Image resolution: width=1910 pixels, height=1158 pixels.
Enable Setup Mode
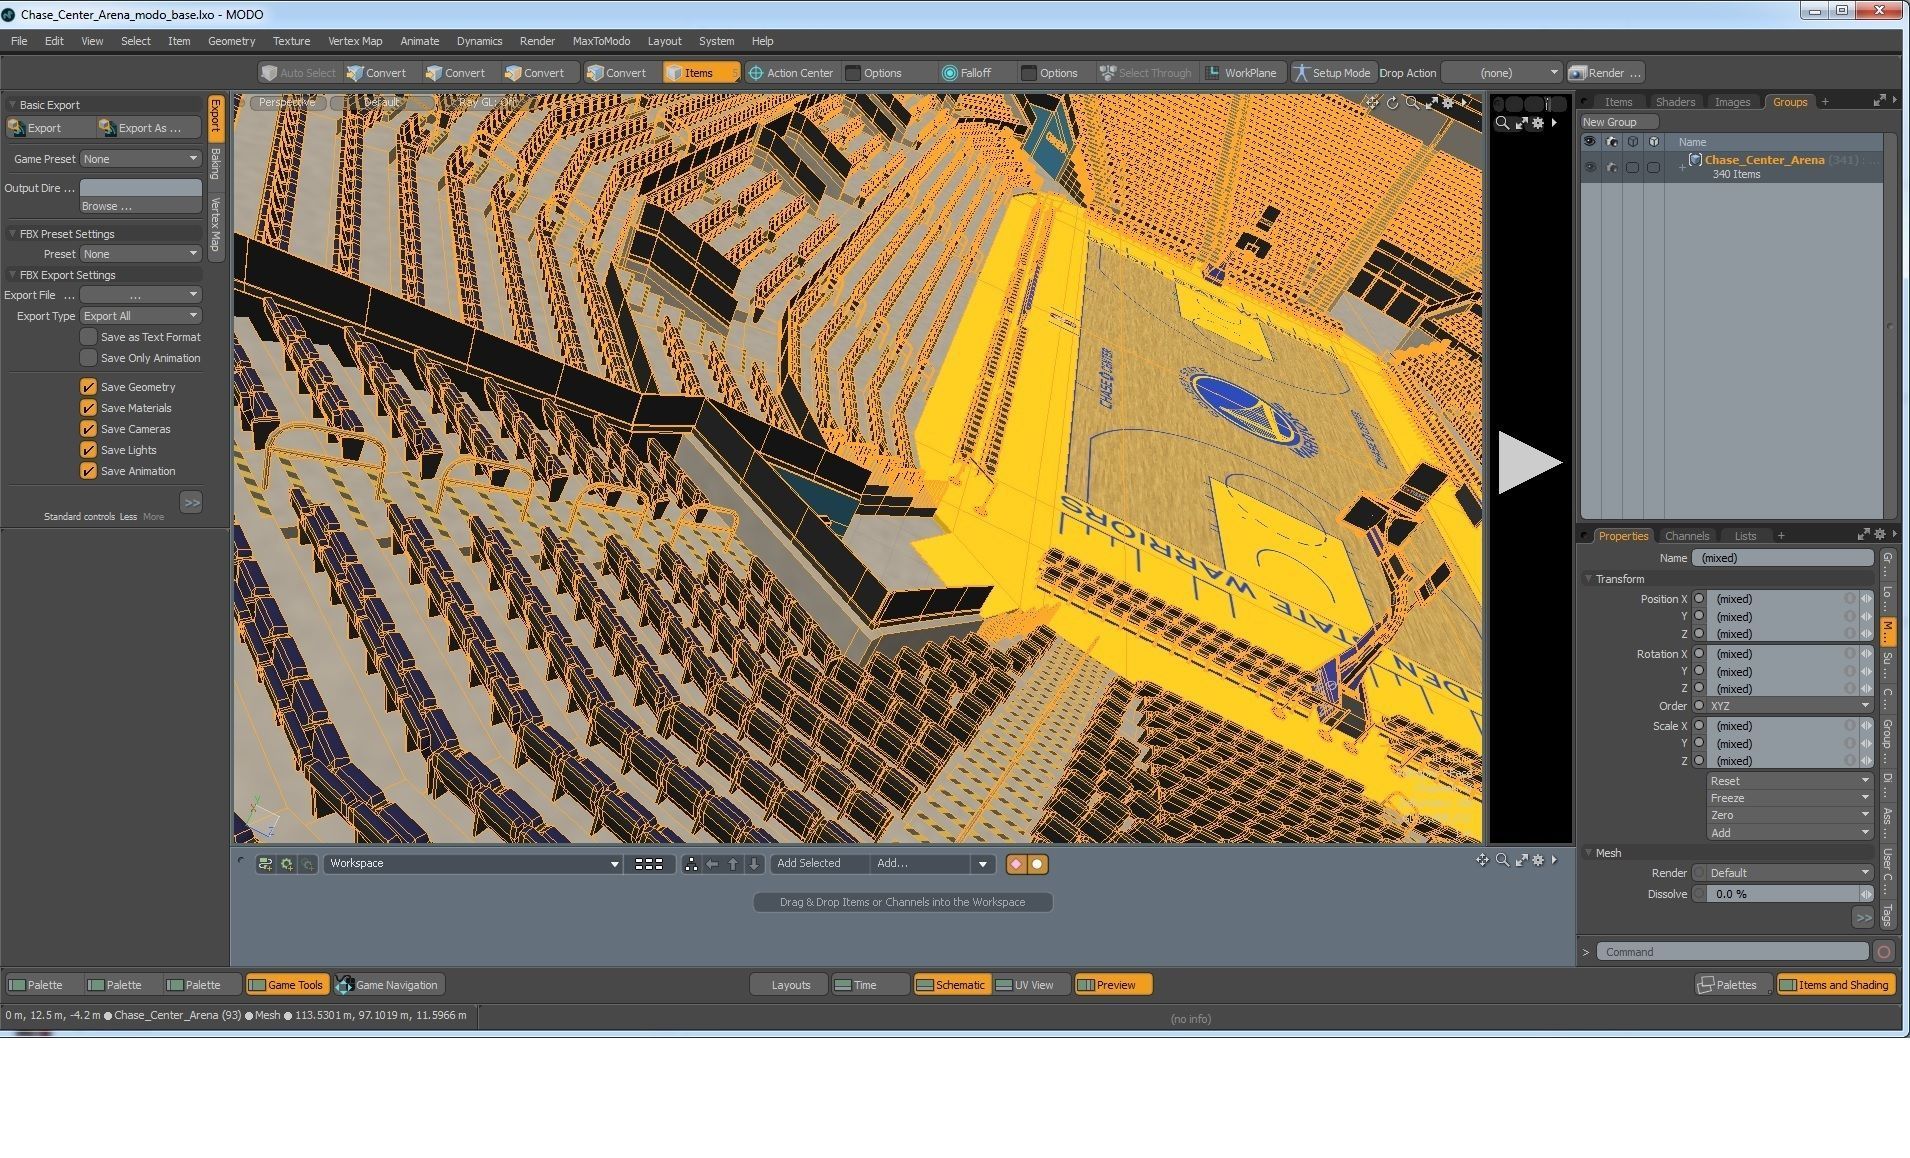pyautogui.click(x=1332, y=73)
